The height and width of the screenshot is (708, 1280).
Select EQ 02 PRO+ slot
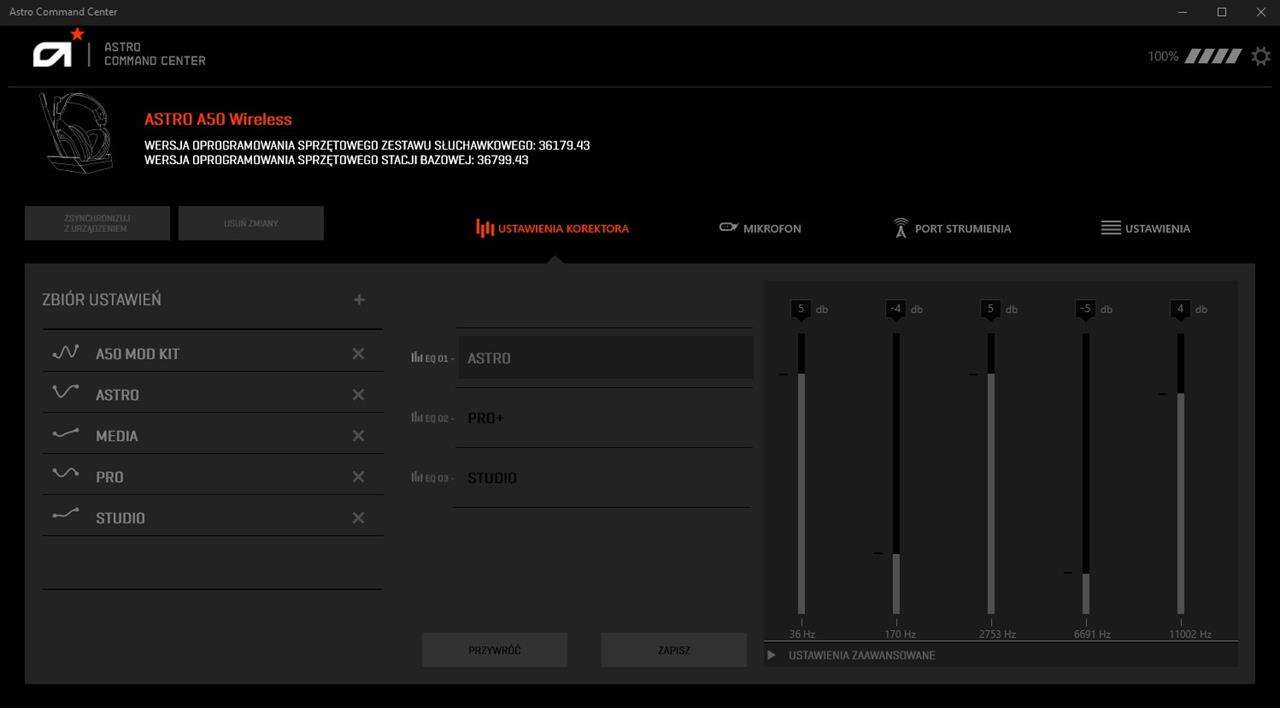[603, 418]
